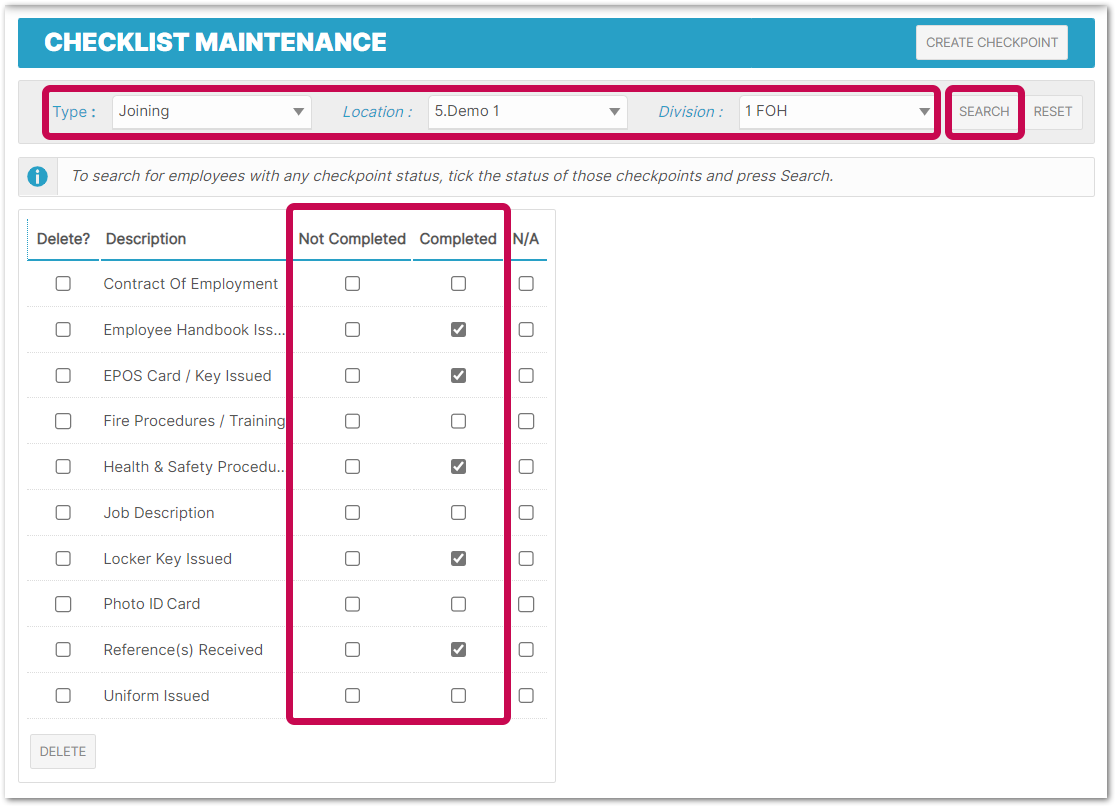This screenshot has height=807, width=1116.
Task: Click the Not Completed column header
Action: pyautogui.click(x=352, y=239)
